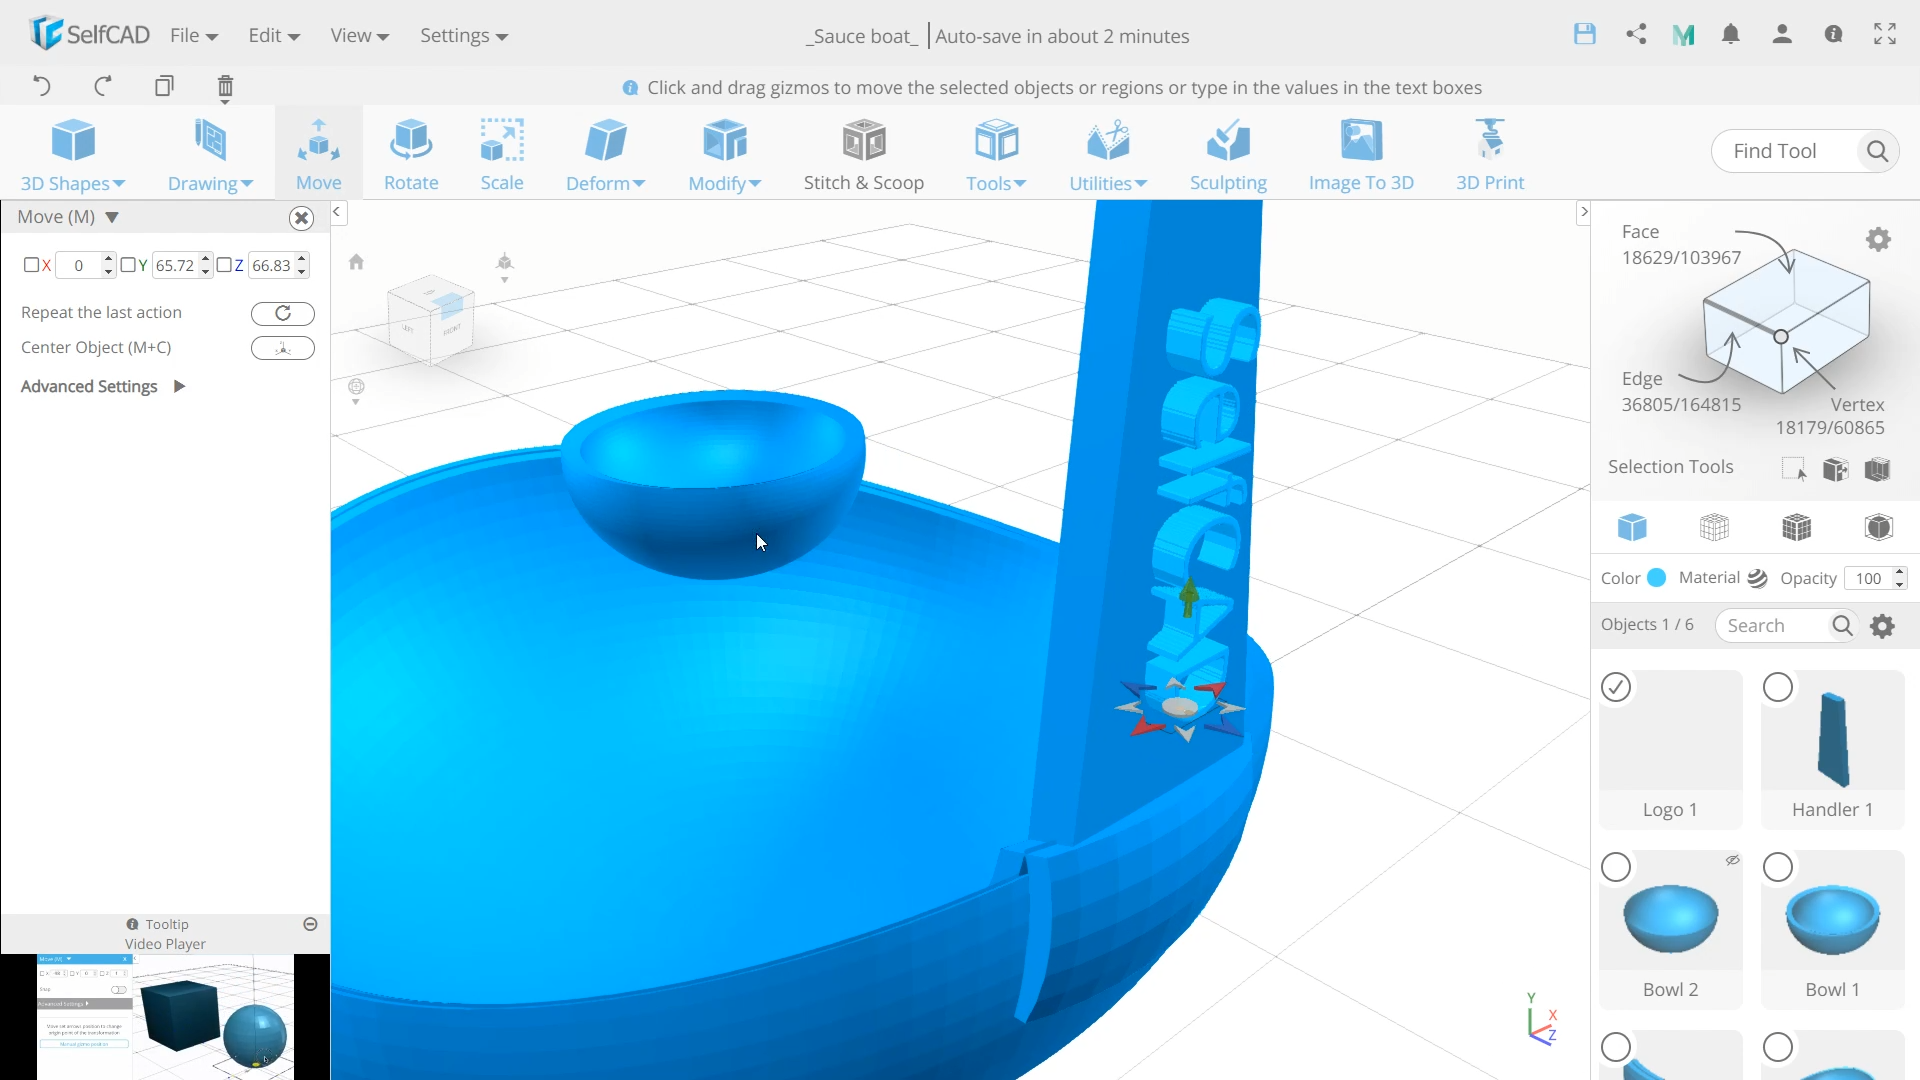
Task: Click the Find Tool search field
Action: (x=1784, y=151)
